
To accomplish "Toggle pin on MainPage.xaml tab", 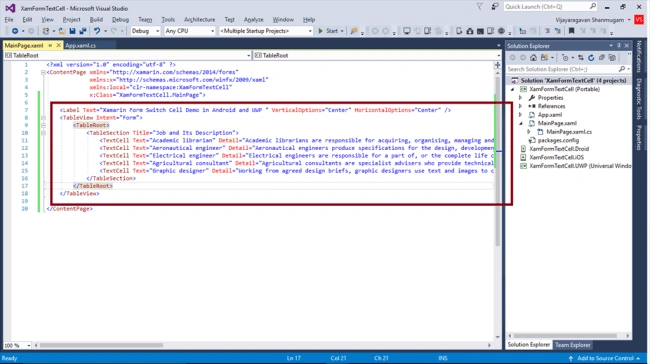I will click(x=50, y=46).
